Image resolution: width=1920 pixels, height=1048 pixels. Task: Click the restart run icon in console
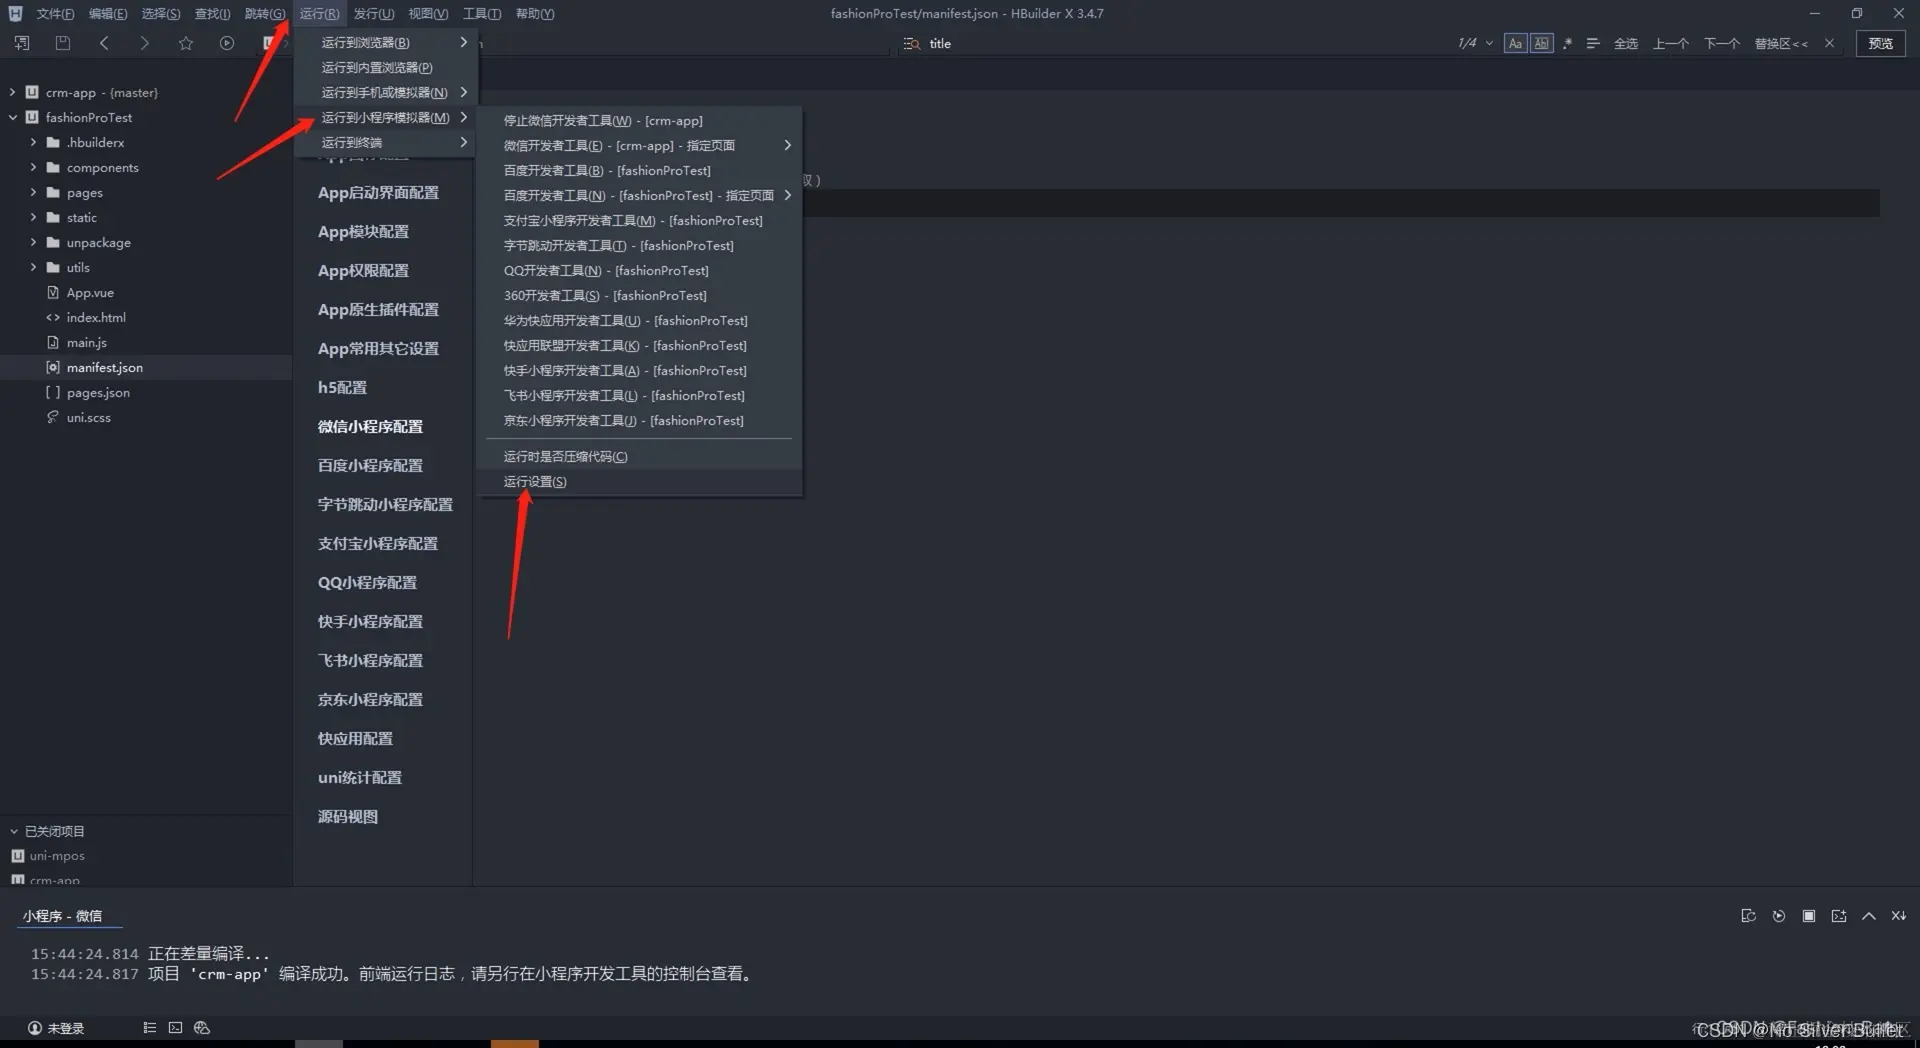click(1778, 915)
